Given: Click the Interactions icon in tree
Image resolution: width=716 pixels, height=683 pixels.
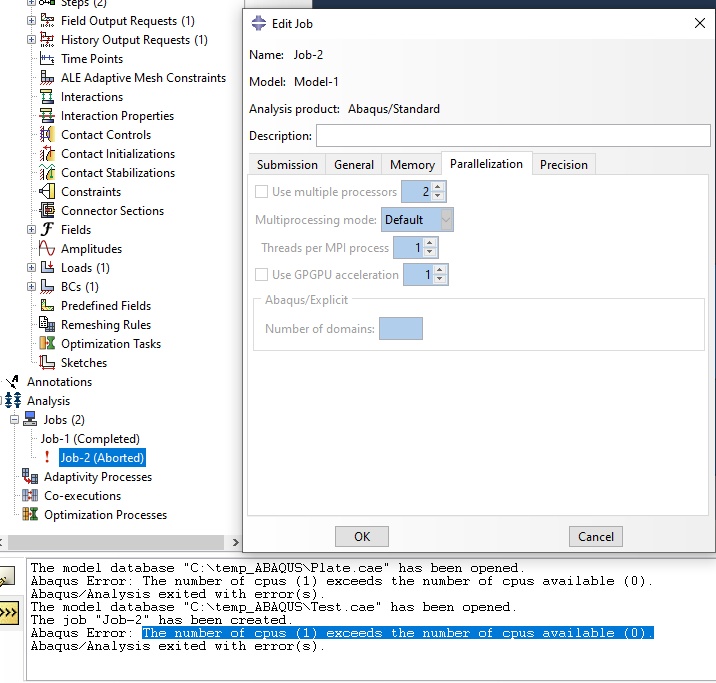Looking at the screenshot, I should pyautogui.click(x=47, y=97).
